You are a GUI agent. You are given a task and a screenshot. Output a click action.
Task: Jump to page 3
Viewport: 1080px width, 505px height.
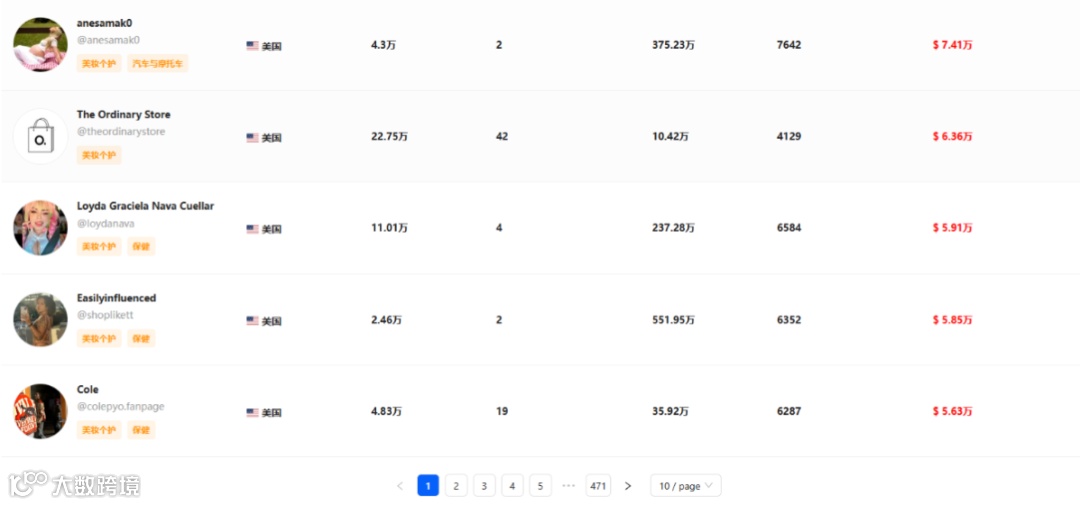pyautogui.click(x=484, y=486)
